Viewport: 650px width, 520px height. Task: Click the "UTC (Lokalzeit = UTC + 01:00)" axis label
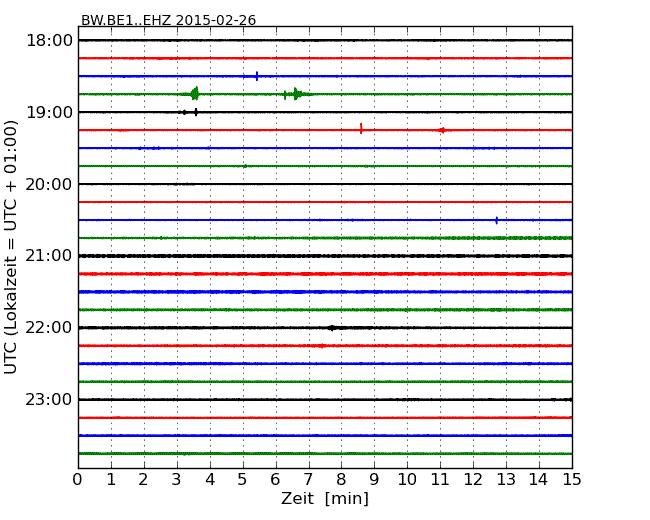(x=10, y=247)
